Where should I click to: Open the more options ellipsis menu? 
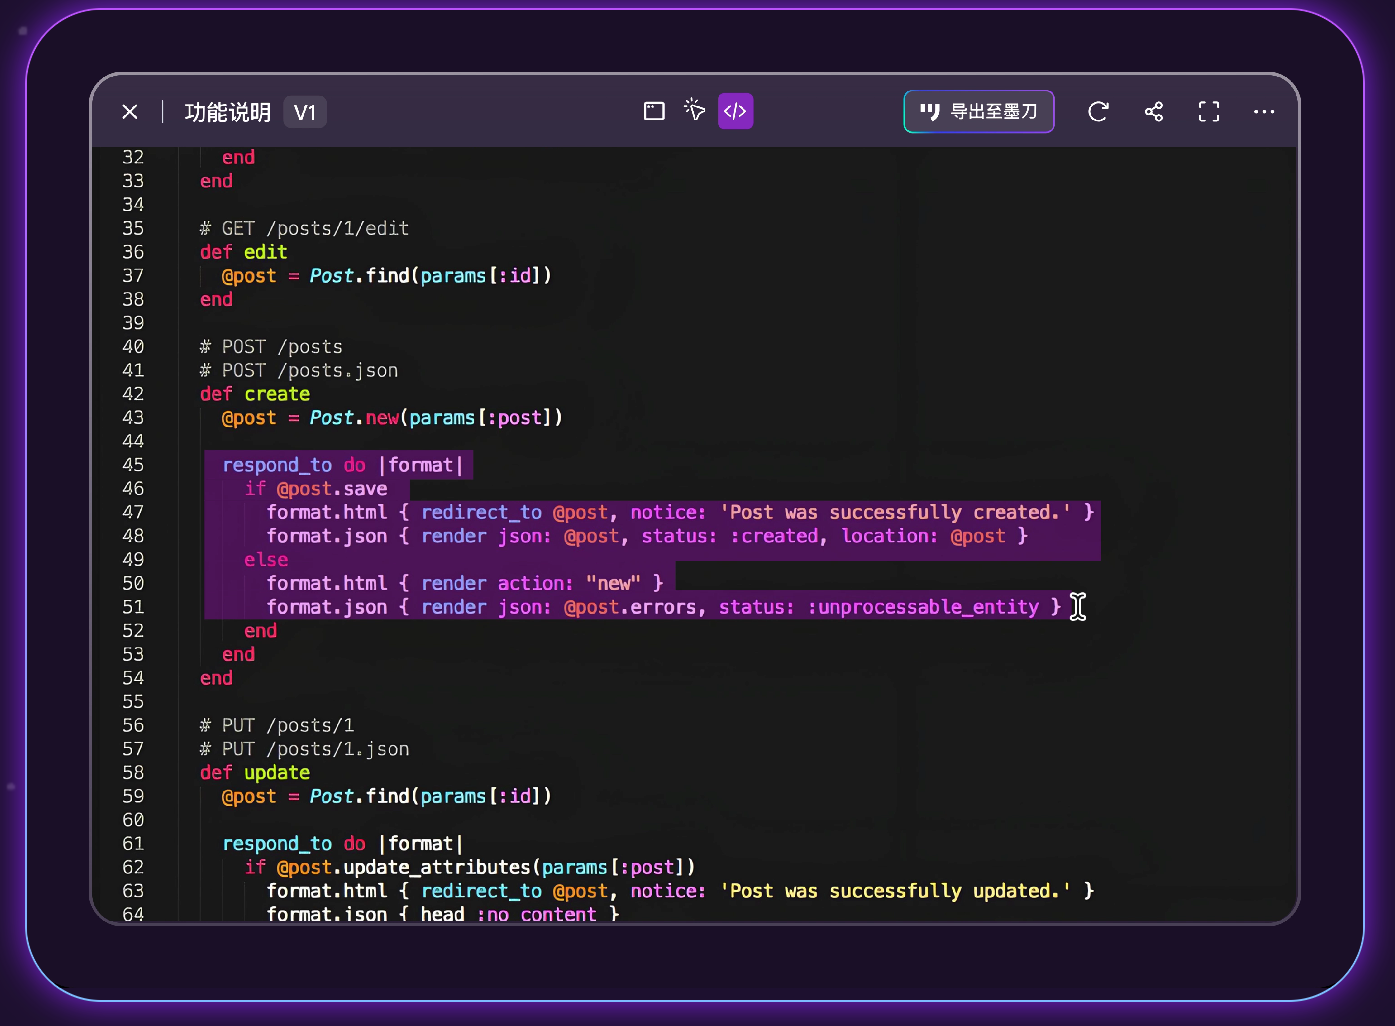coord(1264,111)
